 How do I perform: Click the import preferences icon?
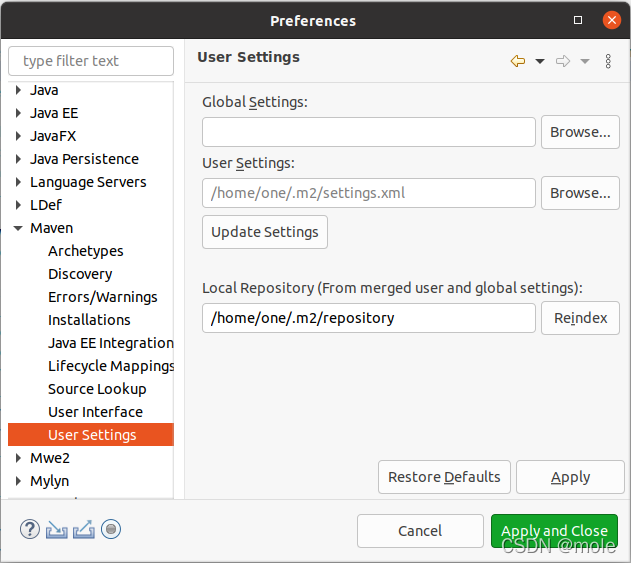[x=56, y=529]
